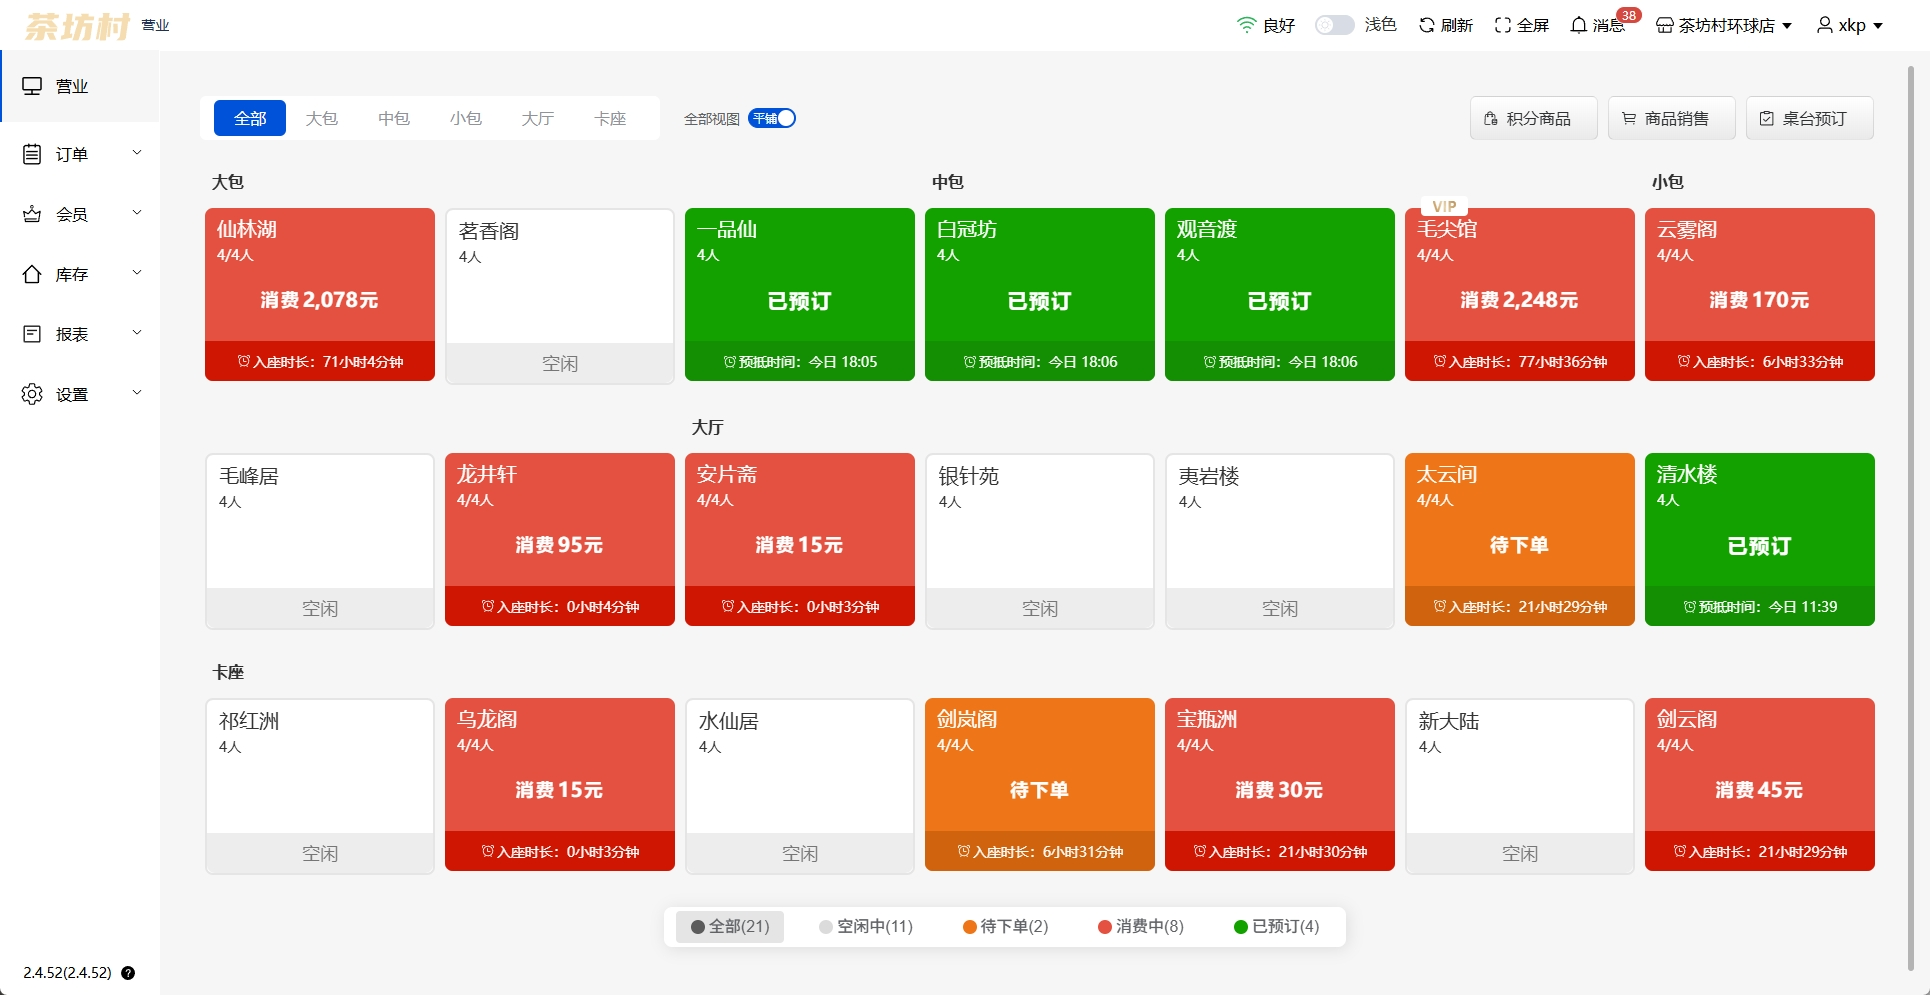Filter tables by 全部(21) status
This screenshot has width=1930, height=995.
tap(730, 927)
